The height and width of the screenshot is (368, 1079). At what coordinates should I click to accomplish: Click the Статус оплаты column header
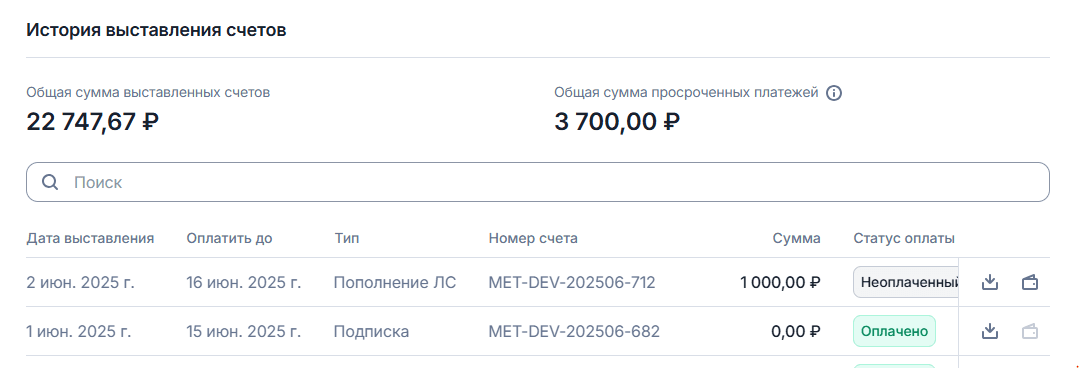(904, 239)
